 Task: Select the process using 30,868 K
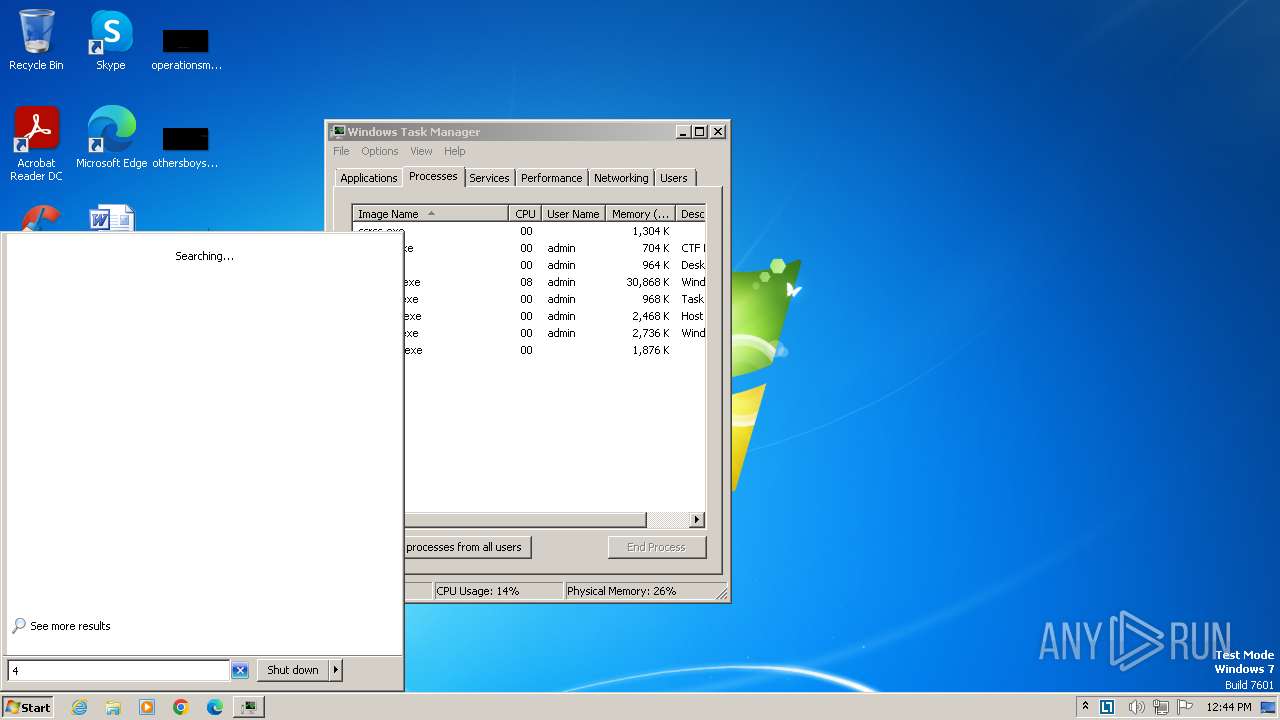tap(555, 282)
